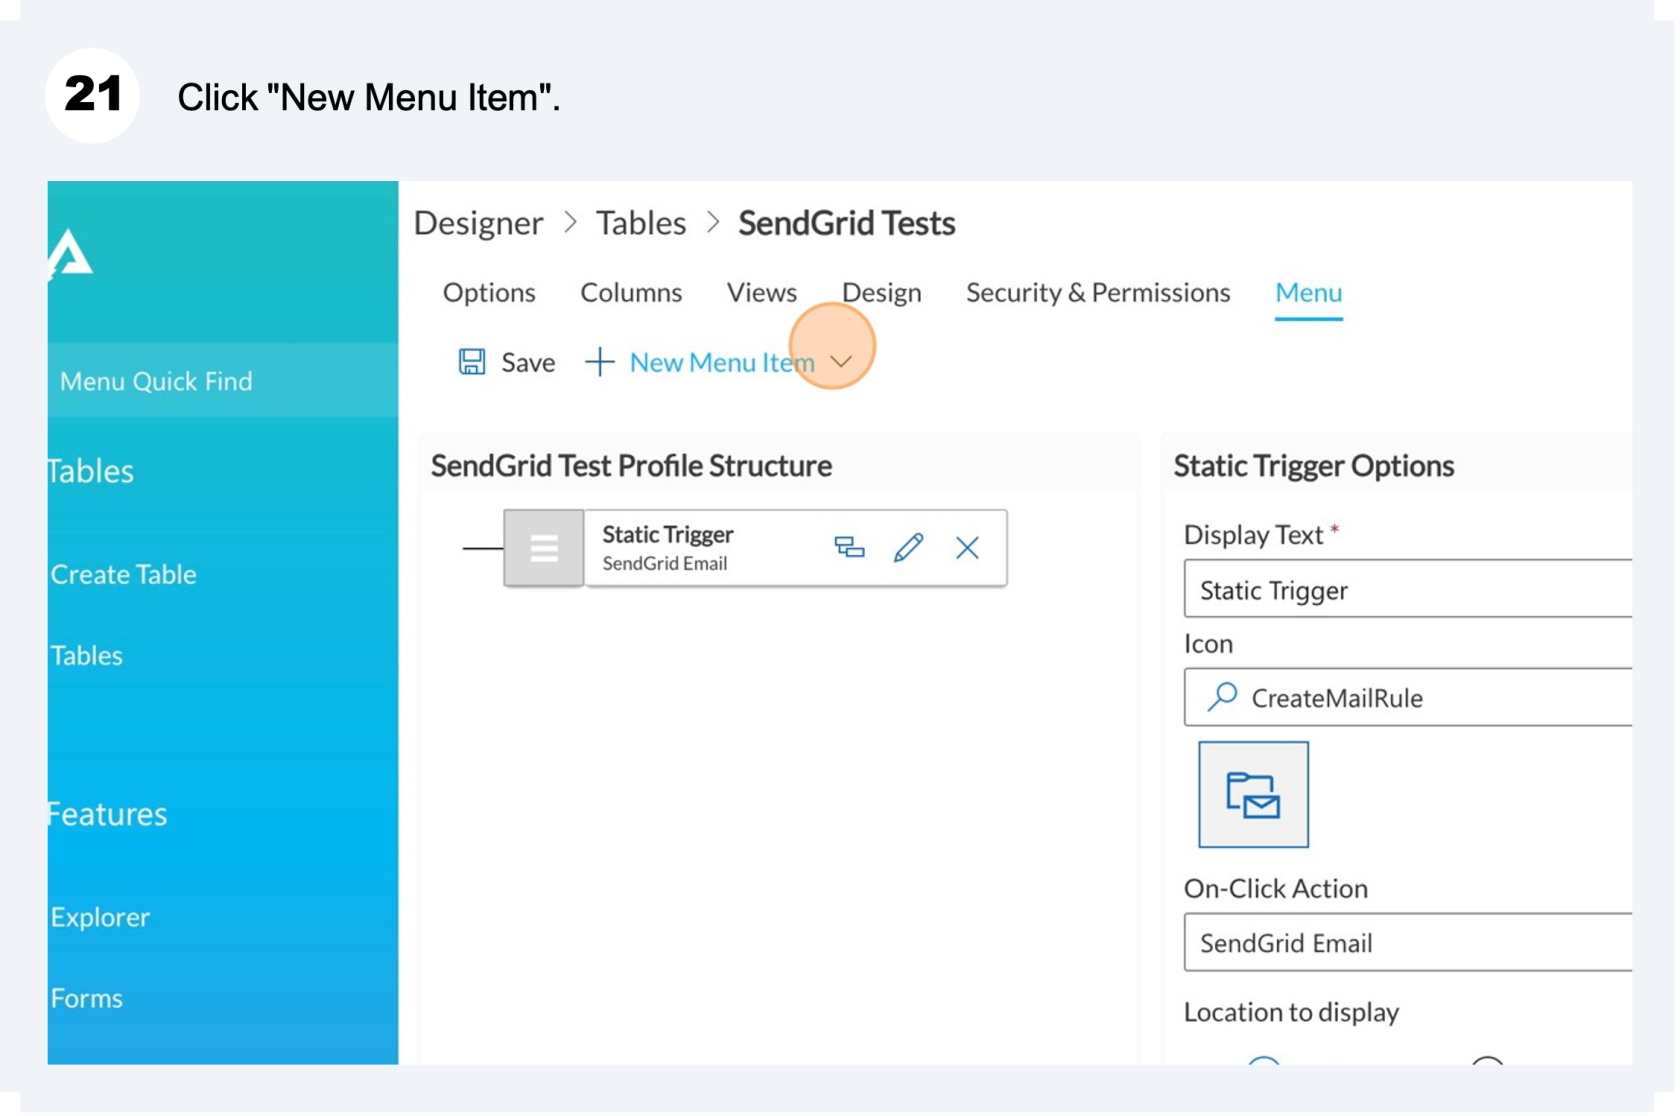Click the add sub-item icon on Static Trigger
This screenshot has width=1680, height=1116.
coord(851,548)
